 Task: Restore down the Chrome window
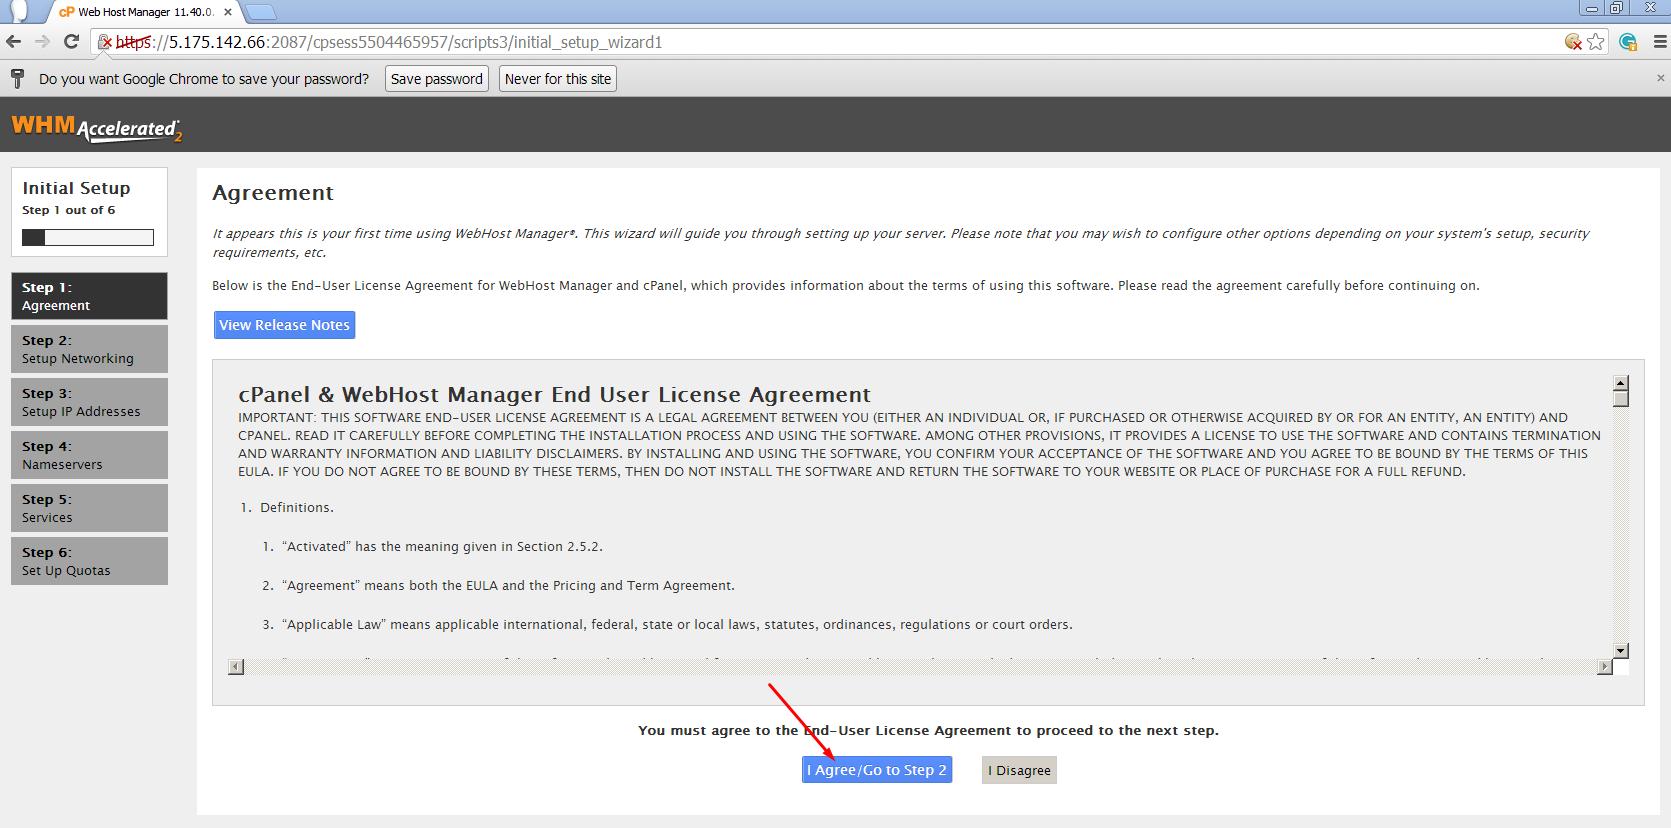click(x=1617, y=8)
